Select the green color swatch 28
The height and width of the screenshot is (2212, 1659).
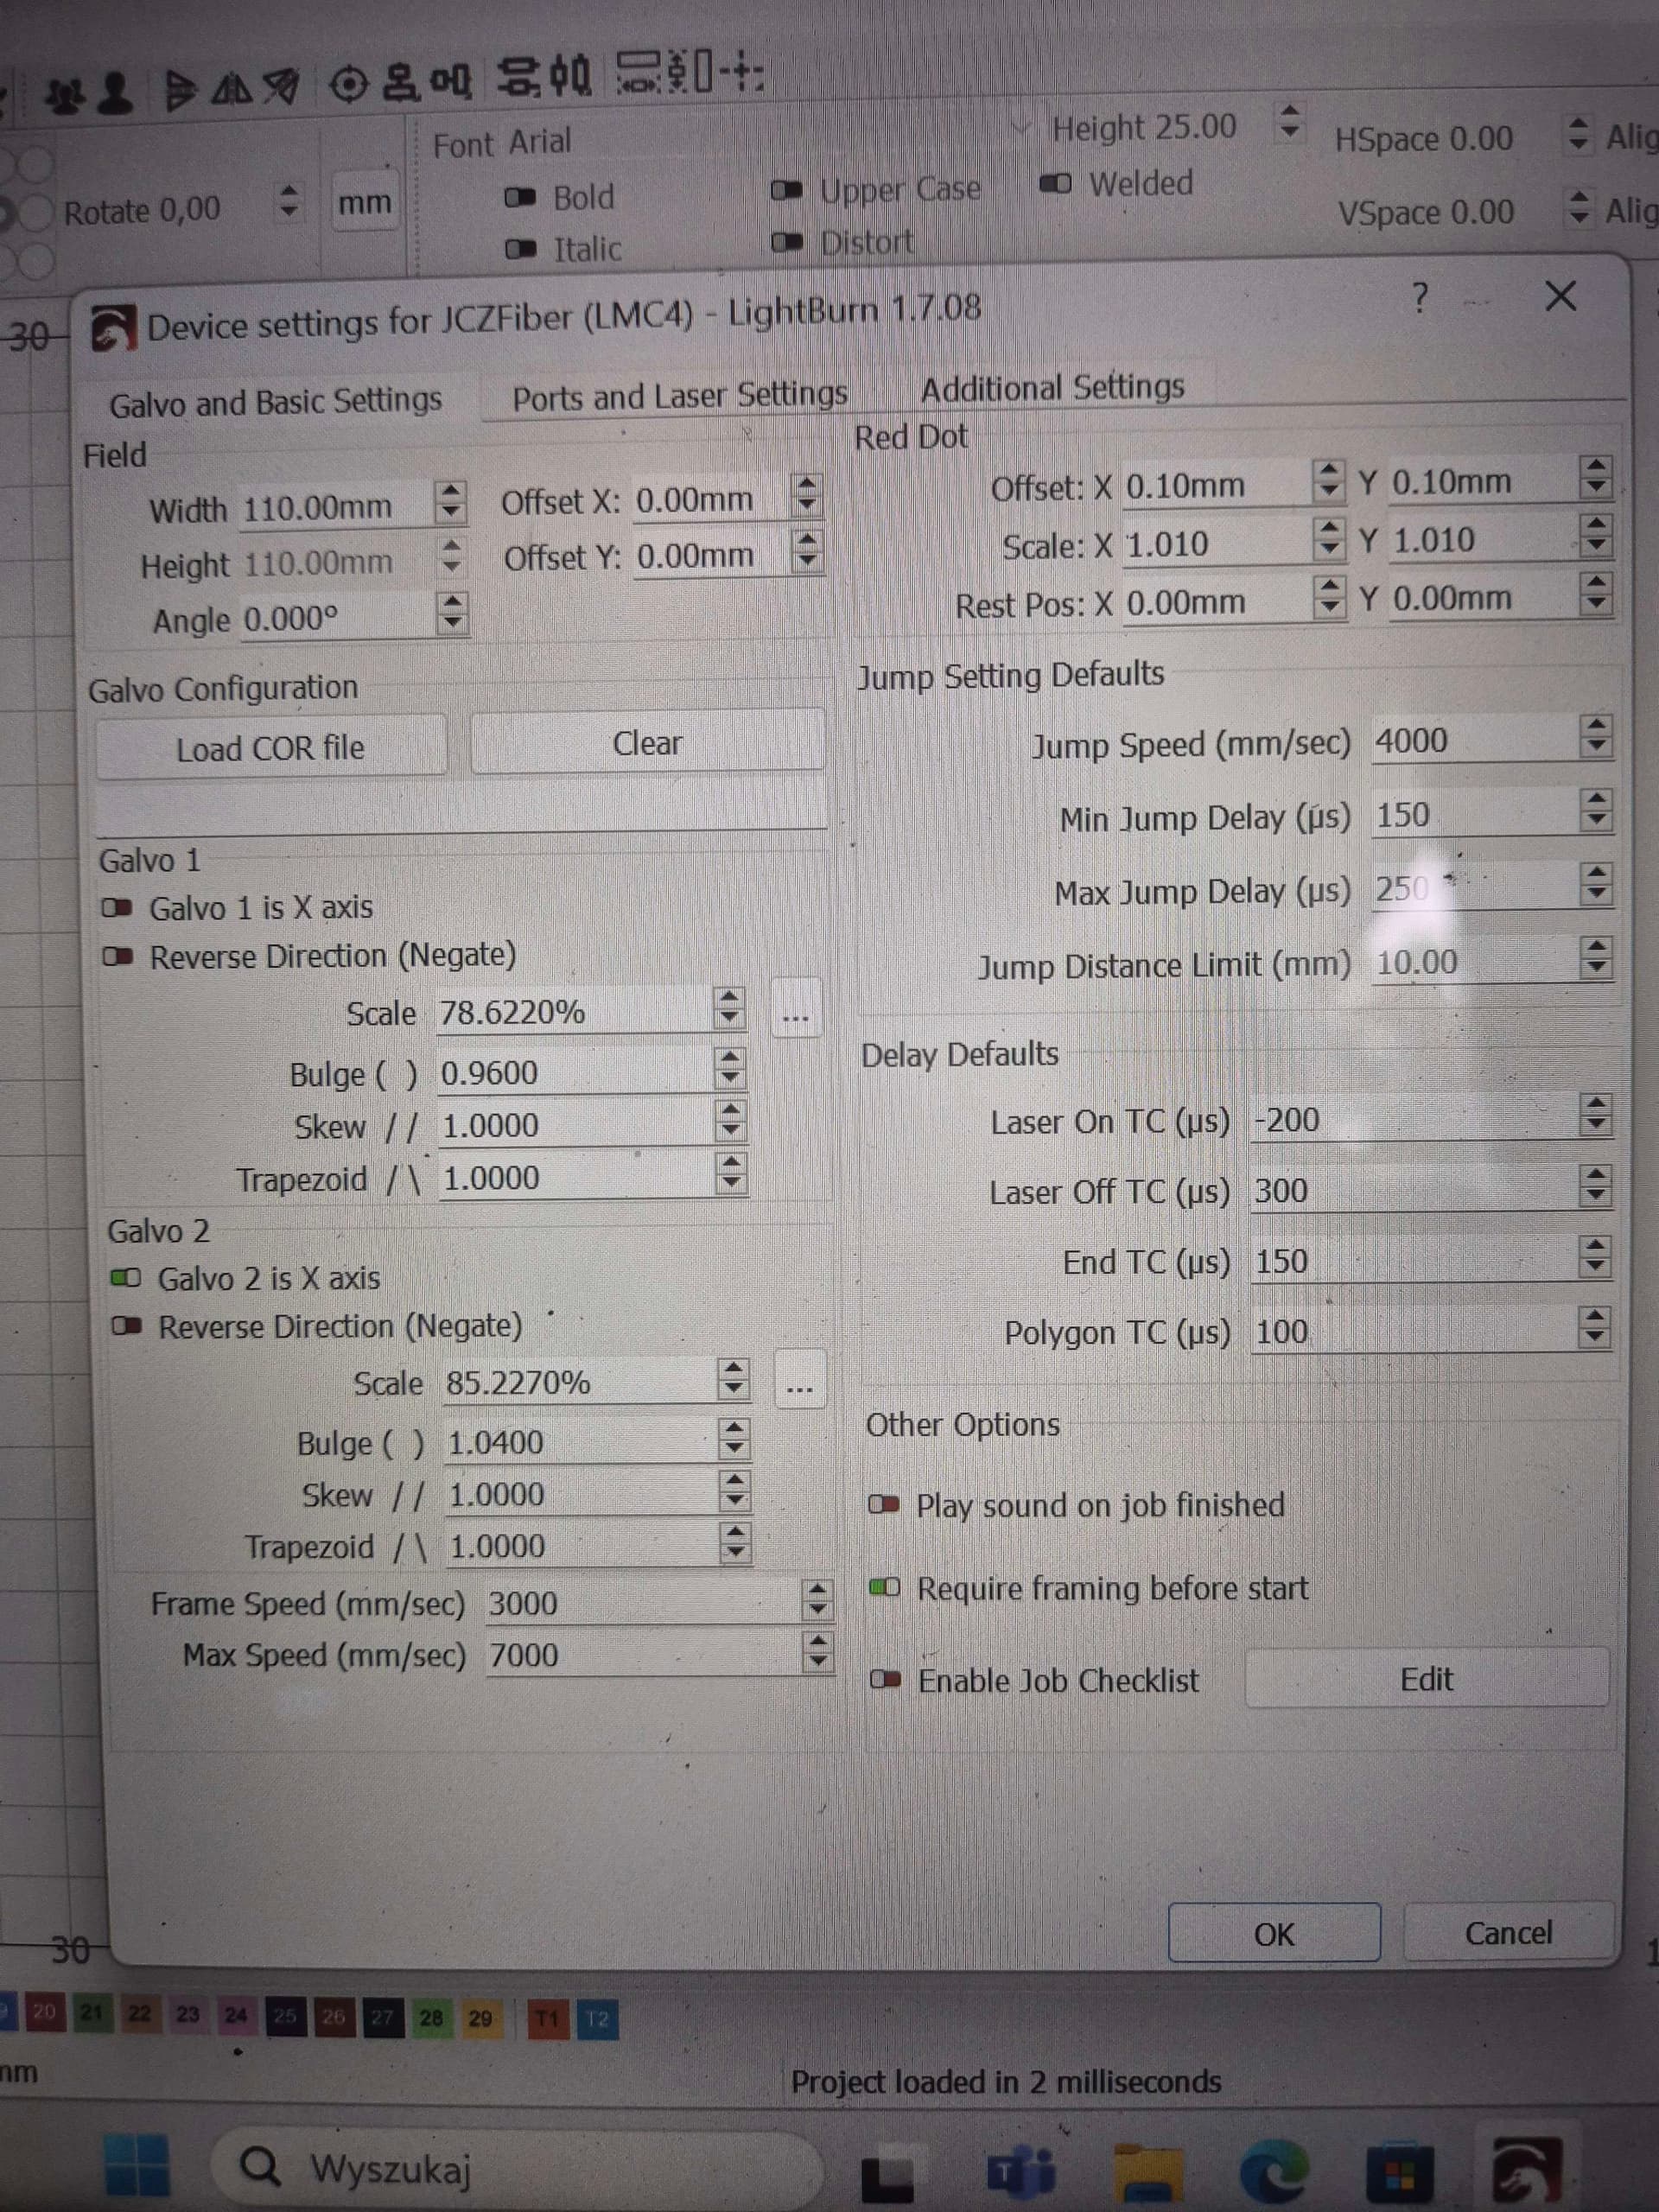click(x=431, y=2018)
